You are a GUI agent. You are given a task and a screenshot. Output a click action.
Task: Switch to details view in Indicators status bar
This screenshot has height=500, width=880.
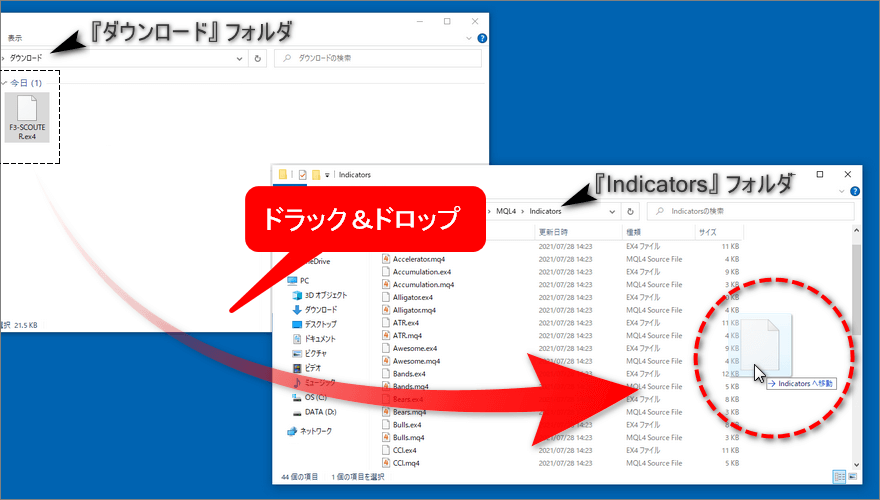point(840,477)
